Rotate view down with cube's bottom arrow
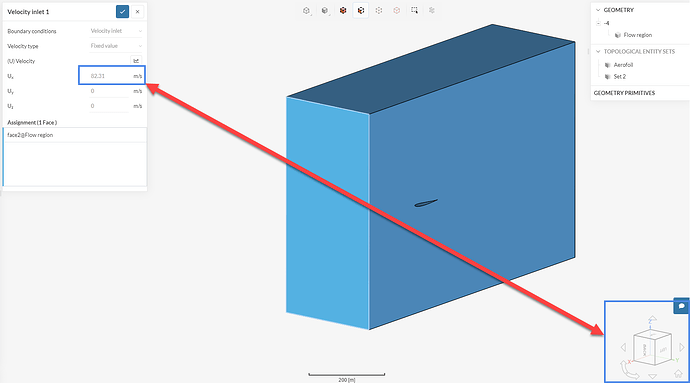 (x=653, y=376)
